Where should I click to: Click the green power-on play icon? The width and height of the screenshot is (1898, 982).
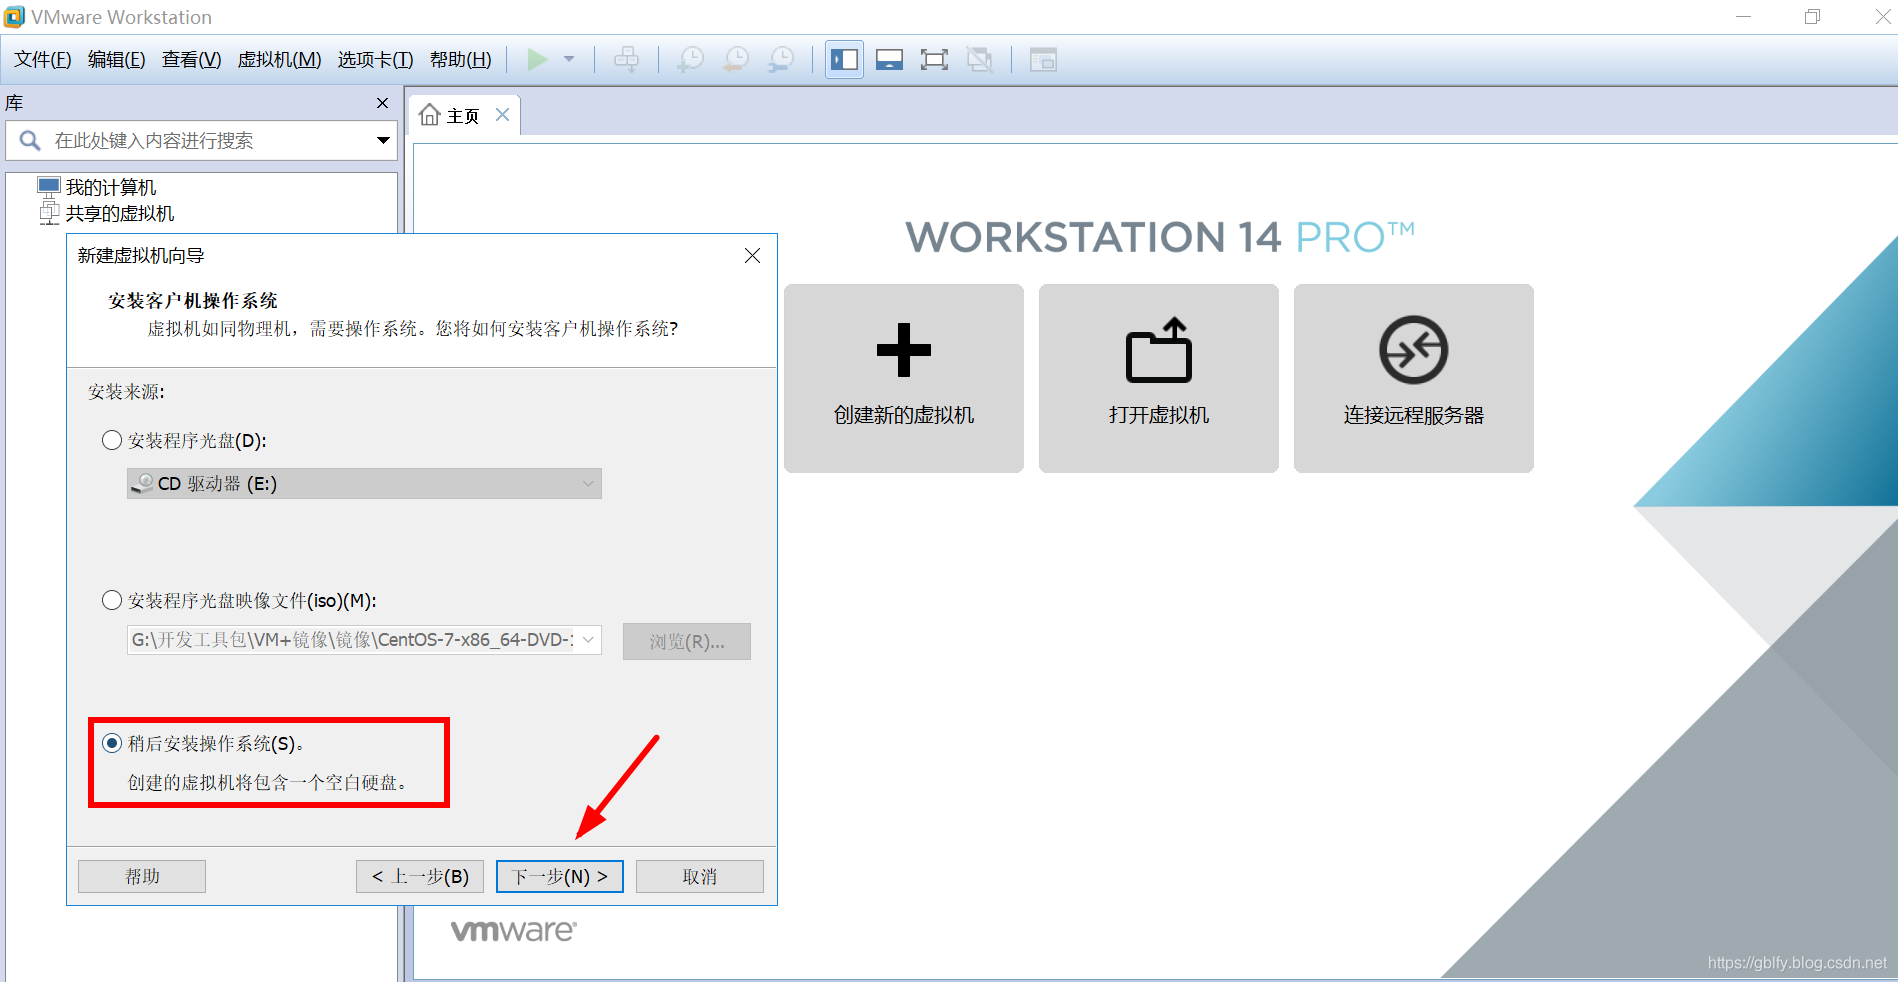click(x=537, y=60)
